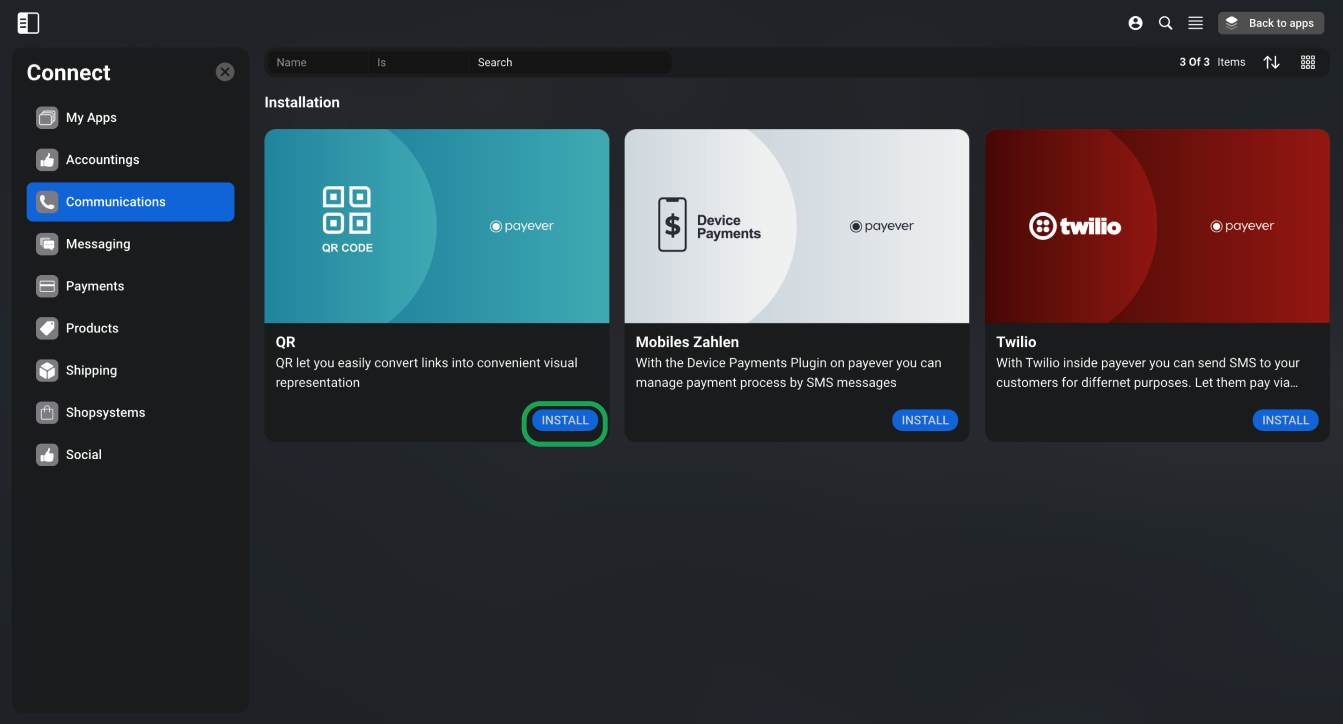The image size is (1343, 724).
Task: Click the Connect sidebar heading
Action: point(69,72)
